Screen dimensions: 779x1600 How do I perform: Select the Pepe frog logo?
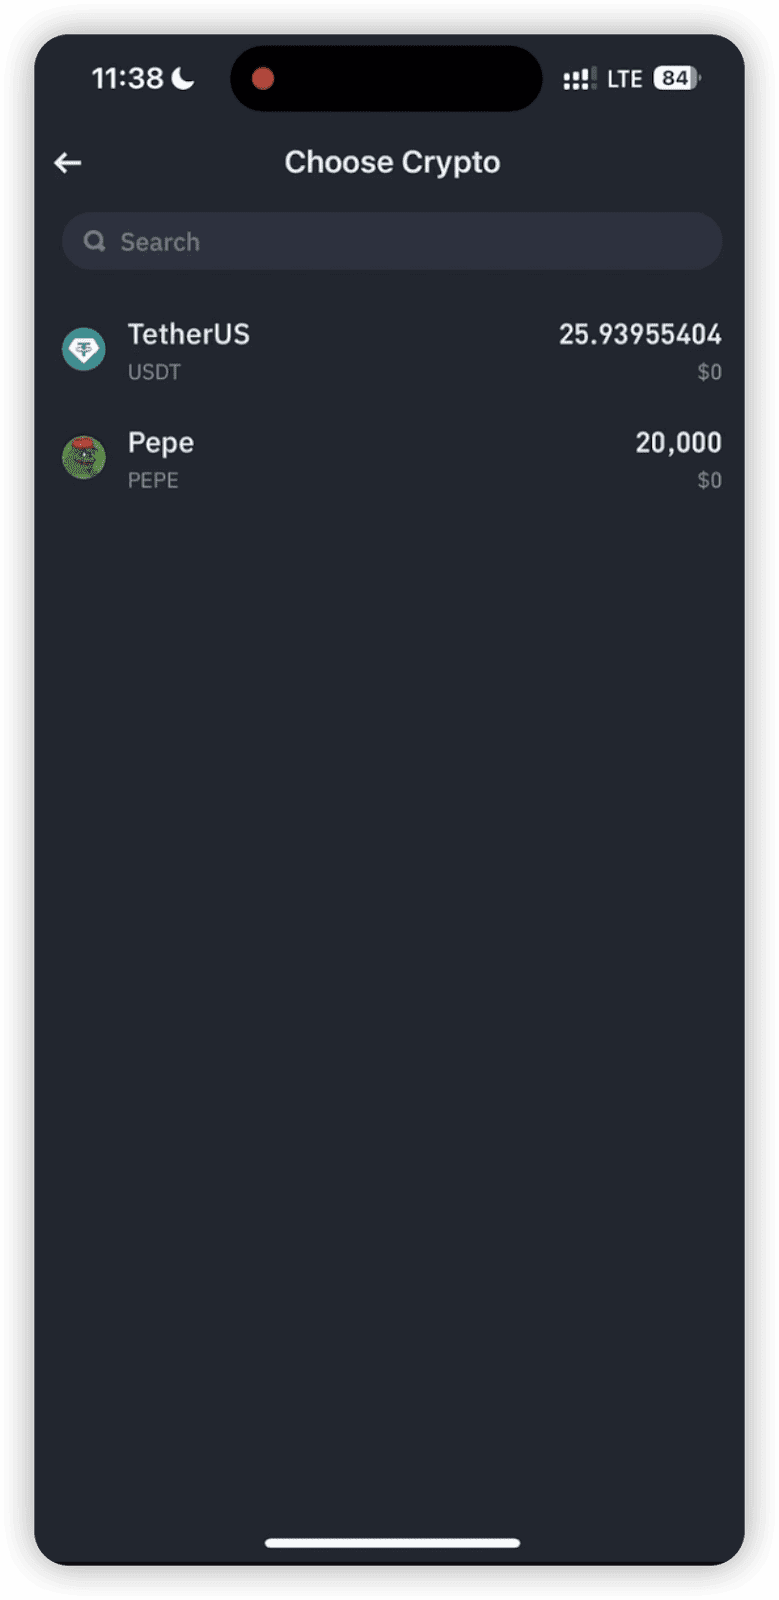coord(84,458)
